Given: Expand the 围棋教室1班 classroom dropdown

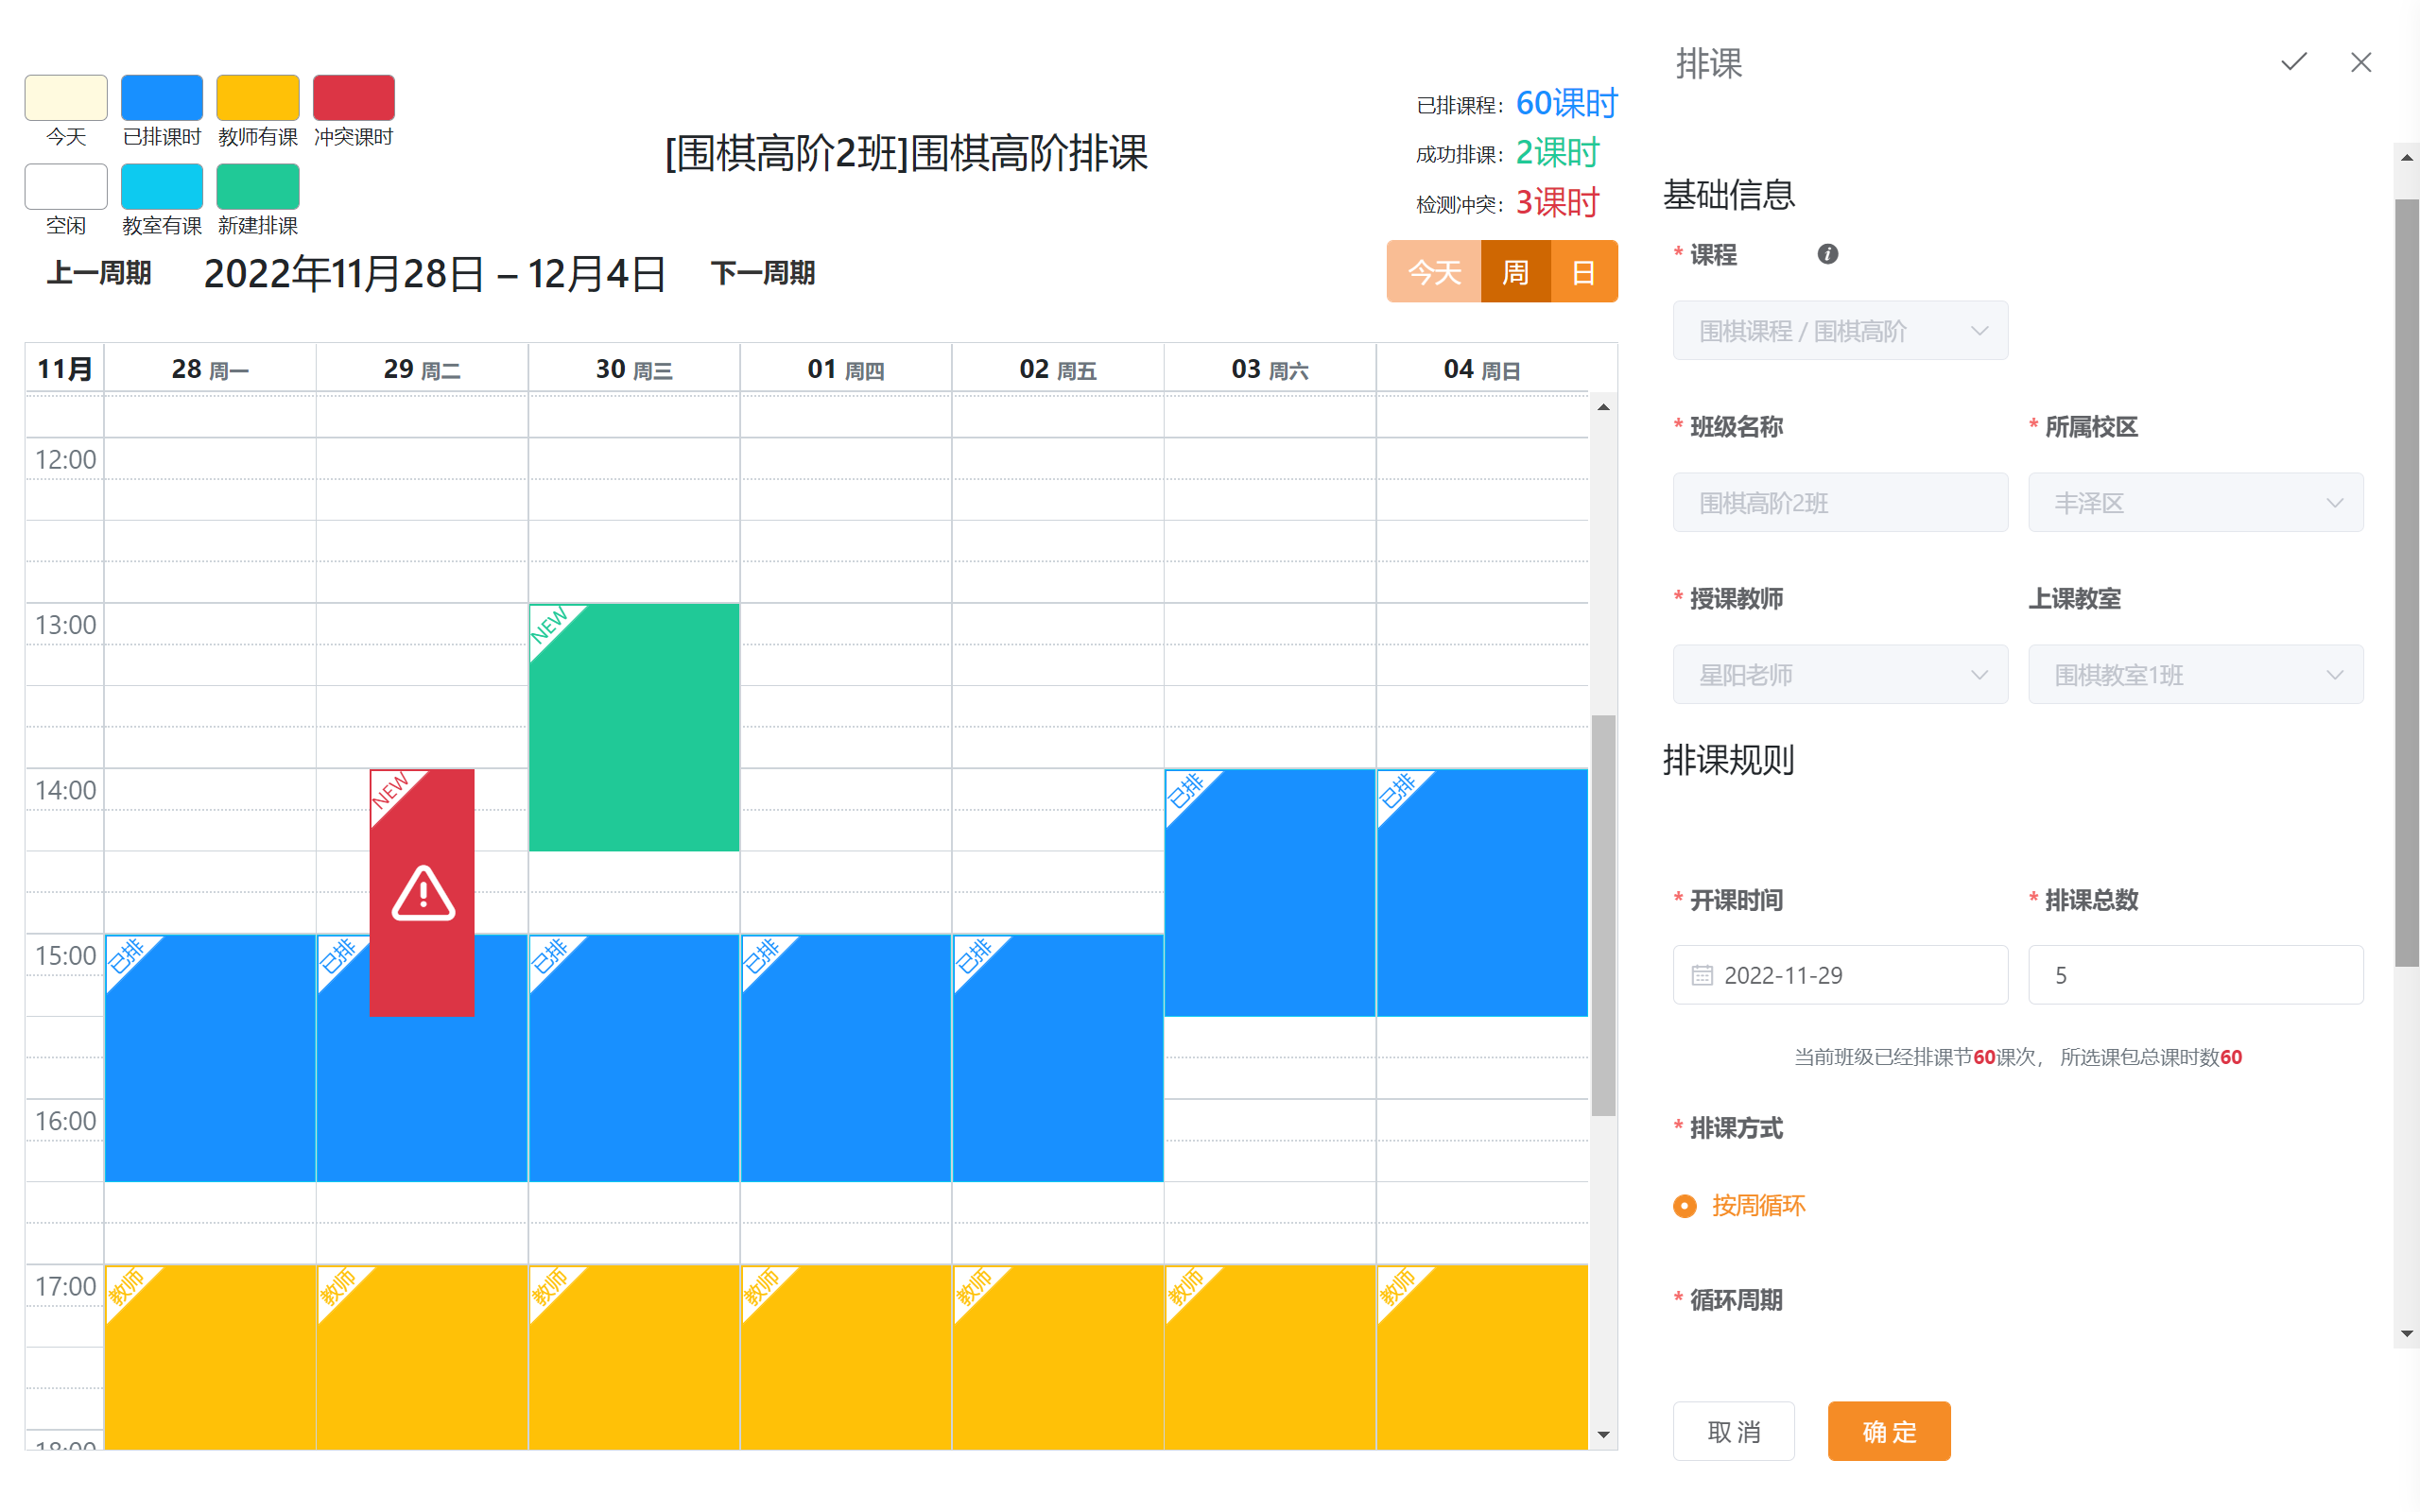Looking at the screenshot, I should [2195, 675].
